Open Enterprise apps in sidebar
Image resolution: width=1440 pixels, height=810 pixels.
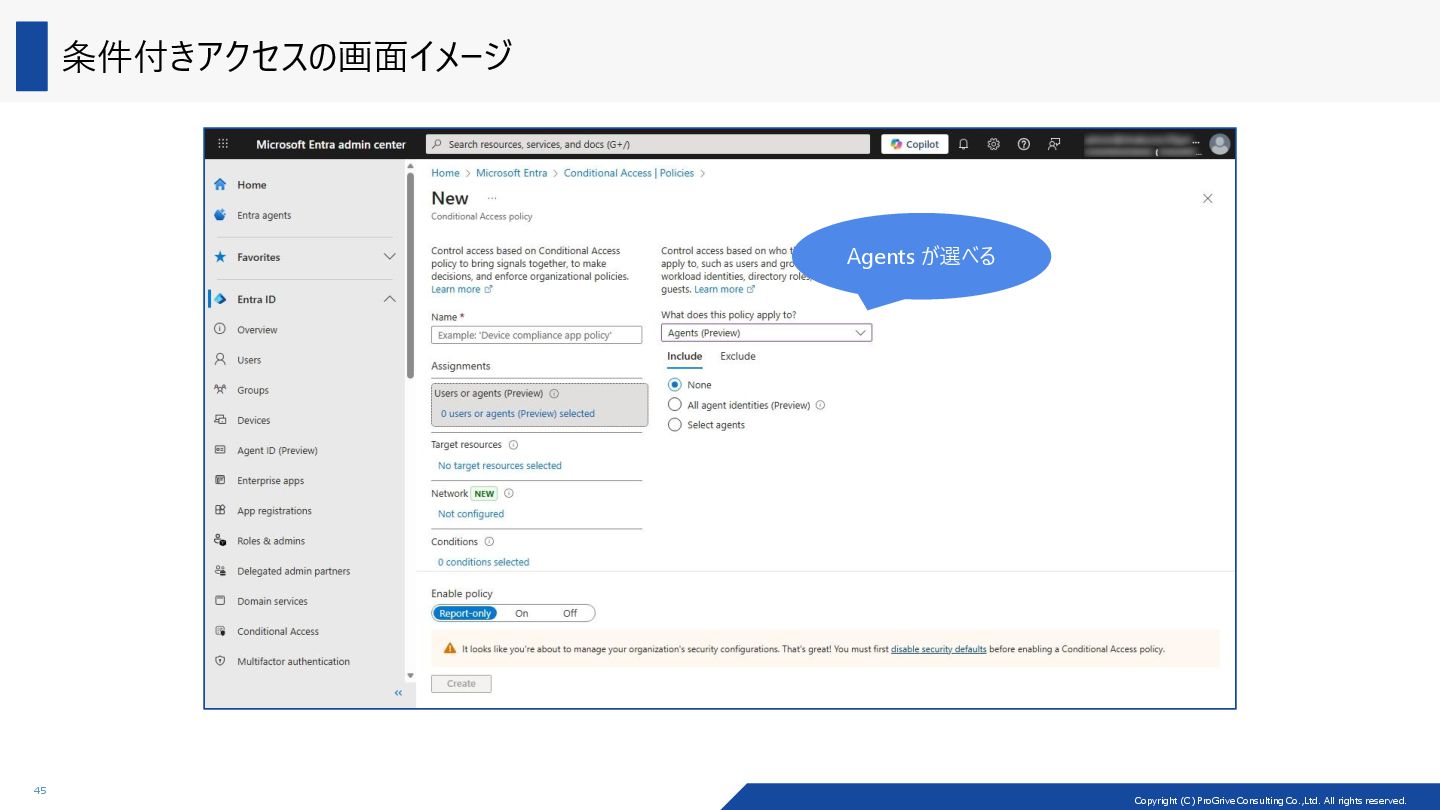pyautogui.click(x=270, y=480)
